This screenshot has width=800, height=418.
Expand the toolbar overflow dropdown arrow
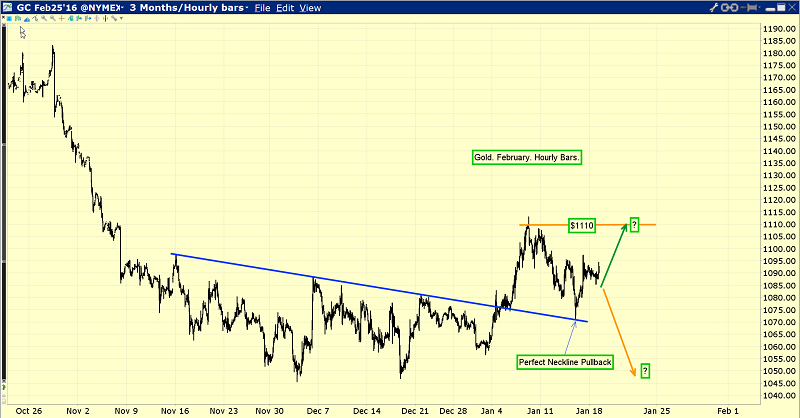(121, 18)
